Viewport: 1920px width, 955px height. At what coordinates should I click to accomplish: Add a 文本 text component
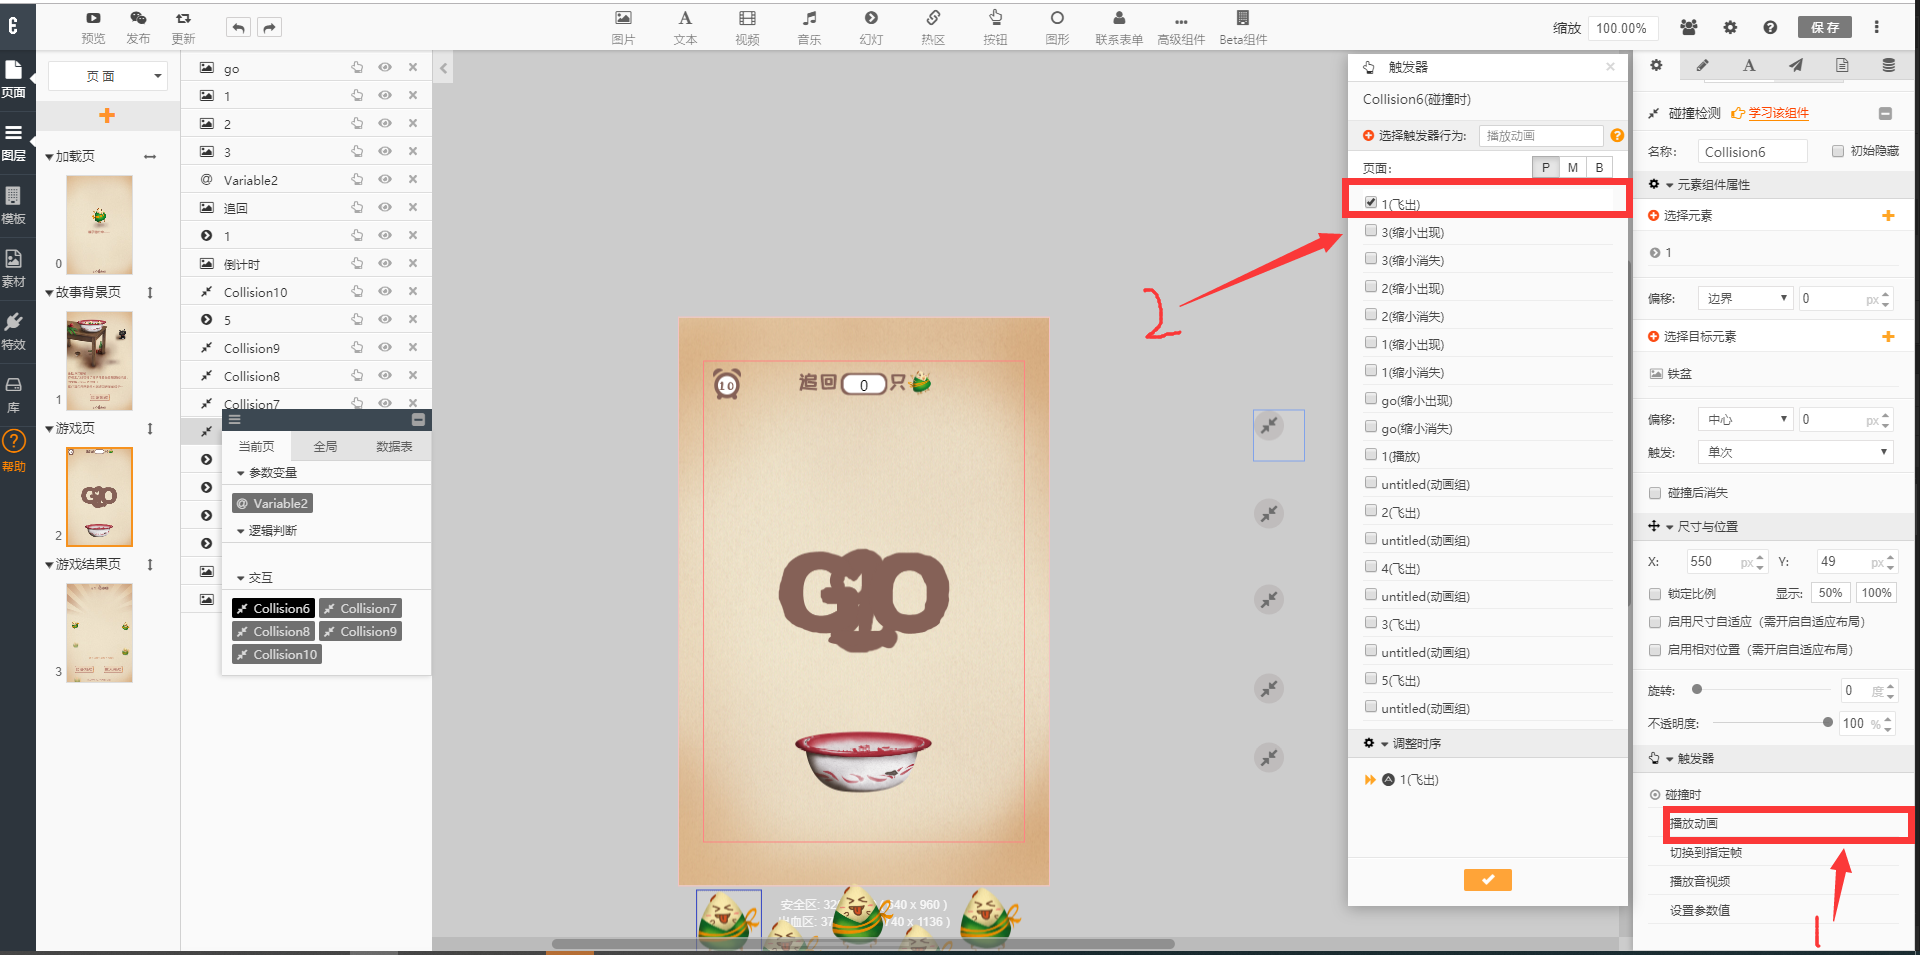coord(685,27)
